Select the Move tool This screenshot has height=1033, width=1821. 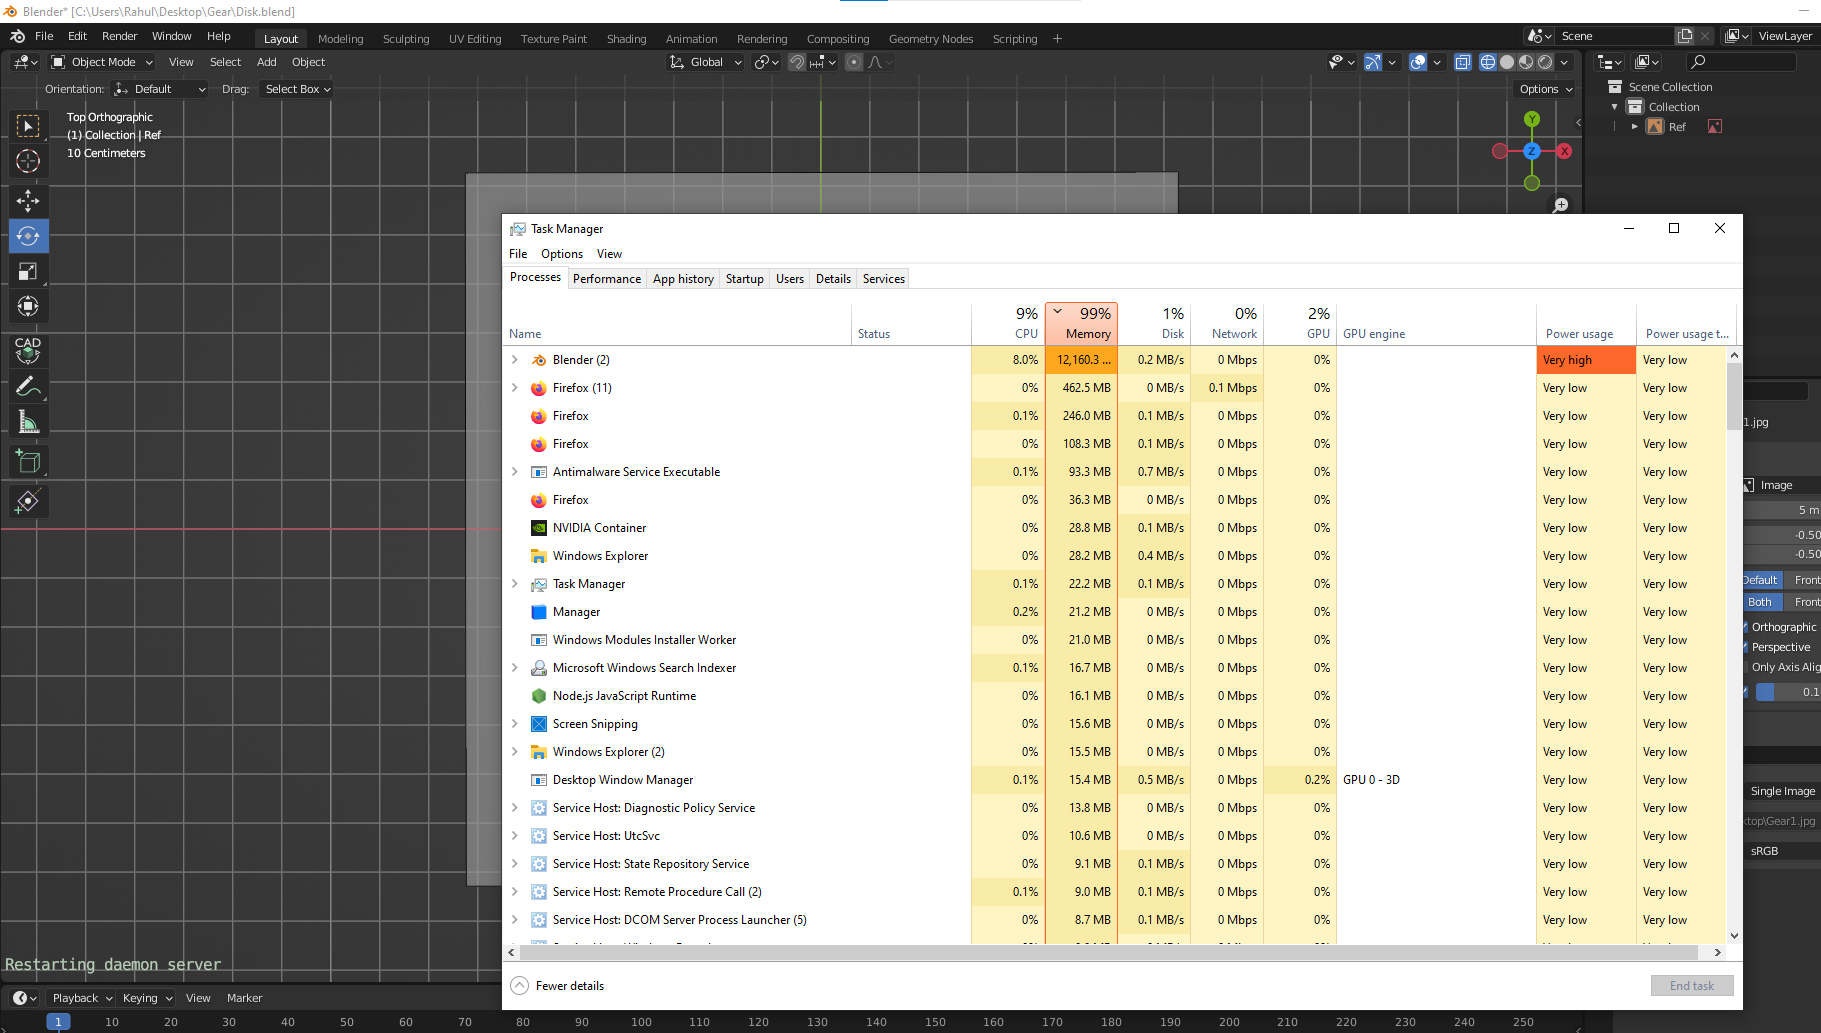(29, 201)
